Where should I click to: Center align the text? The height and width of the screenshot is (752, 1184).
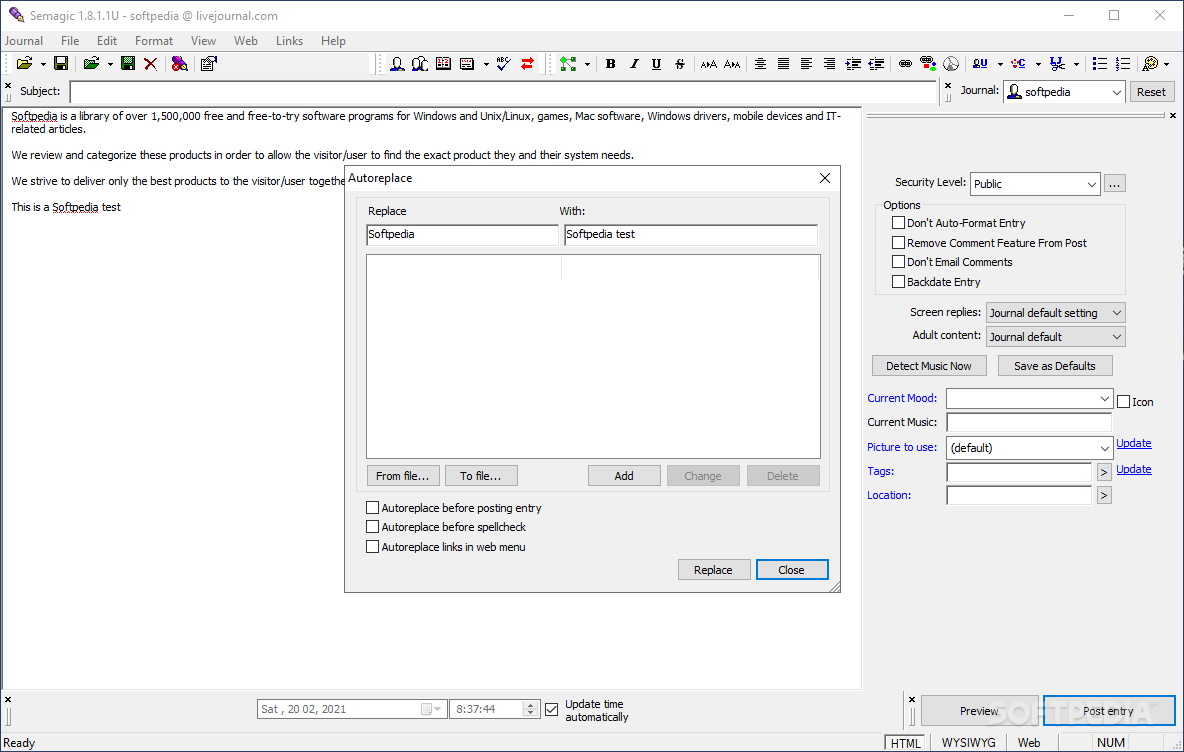click(760, 64)
